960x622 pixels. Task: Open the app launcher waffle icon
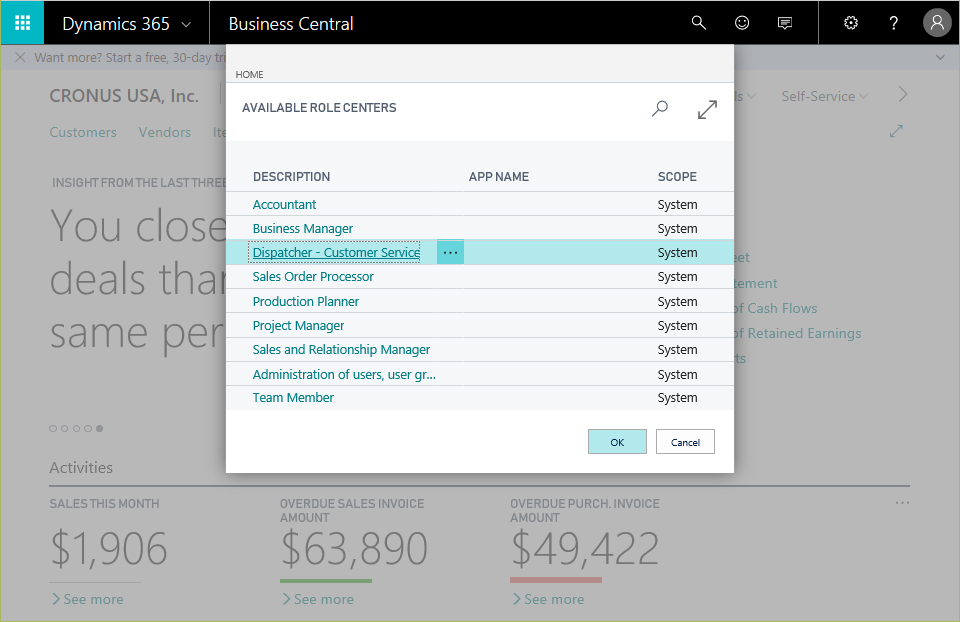coord(22,23)
